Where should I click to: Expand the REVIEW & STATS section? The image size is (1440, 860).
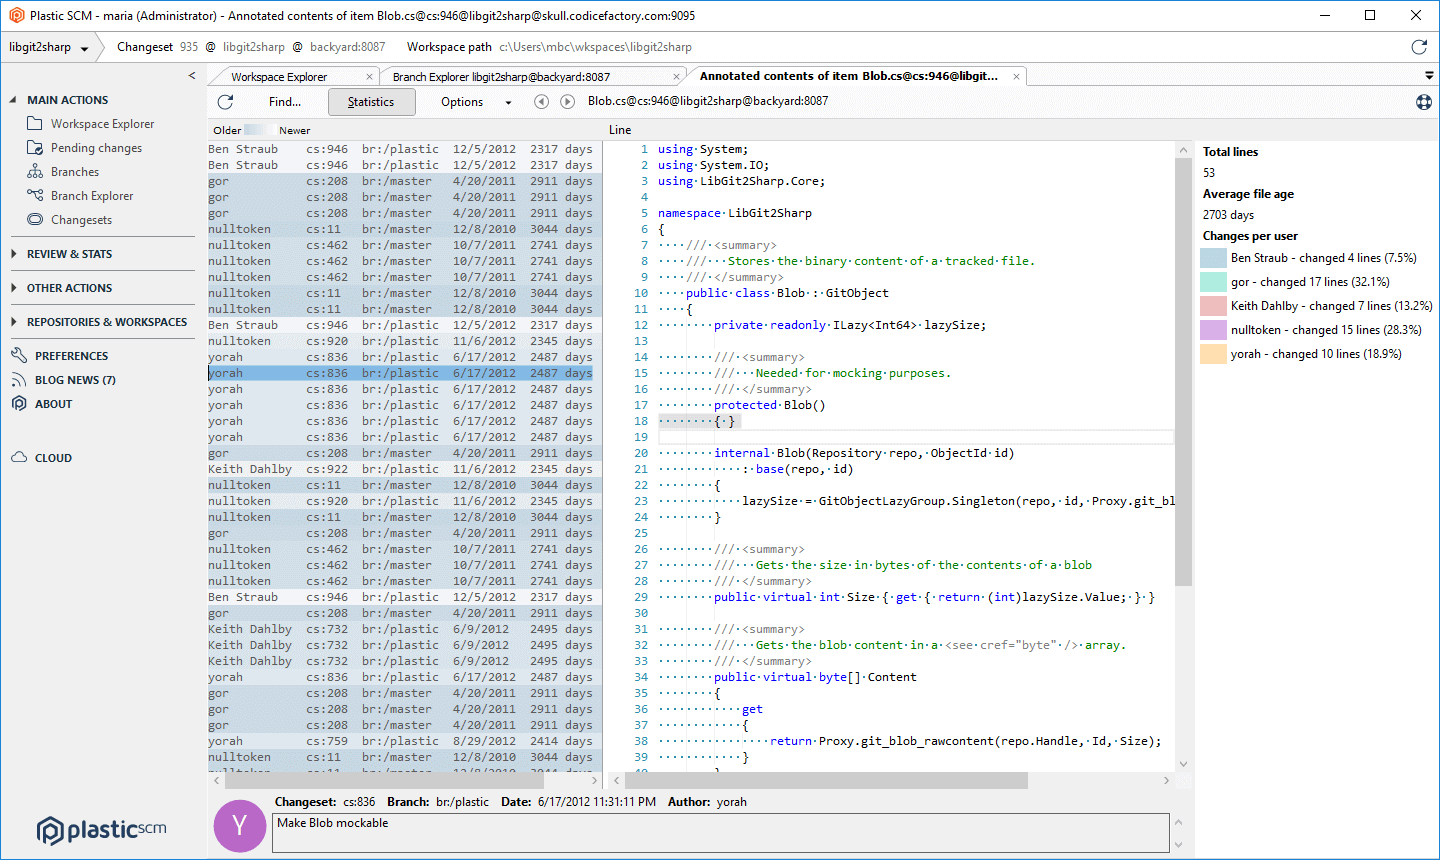14,254
